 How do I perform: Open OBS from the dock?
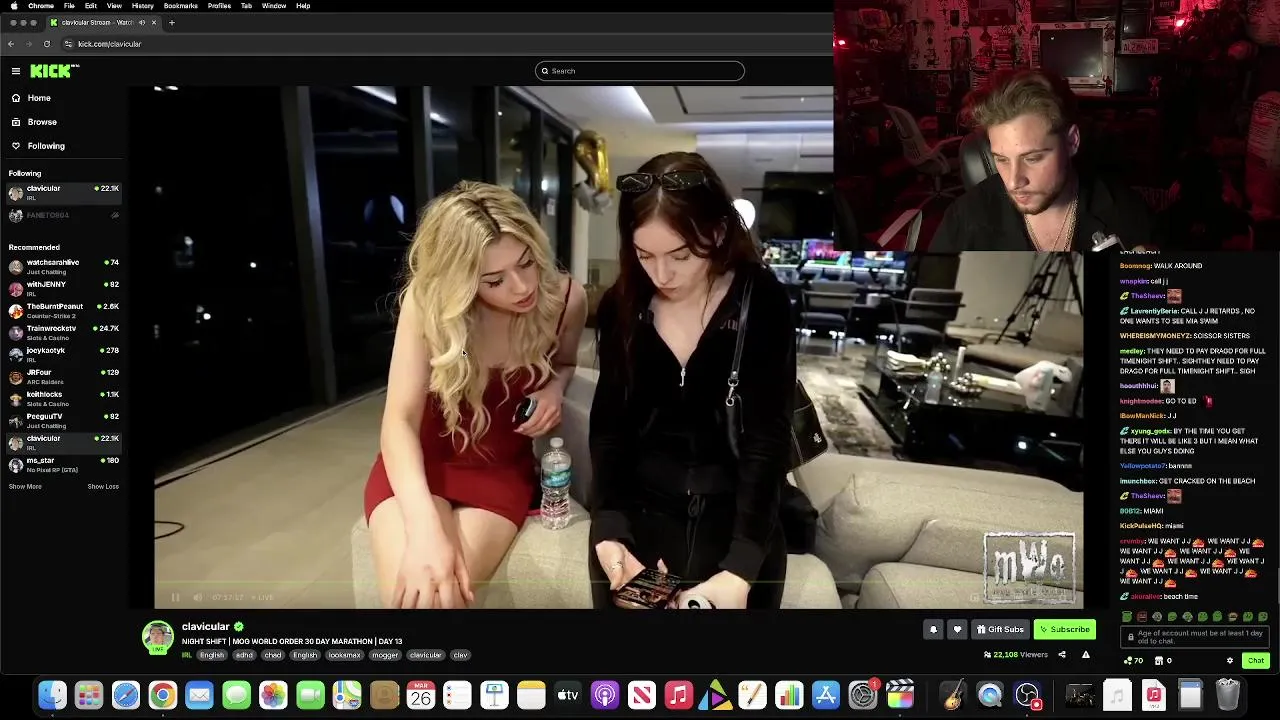coord(1027,695)
